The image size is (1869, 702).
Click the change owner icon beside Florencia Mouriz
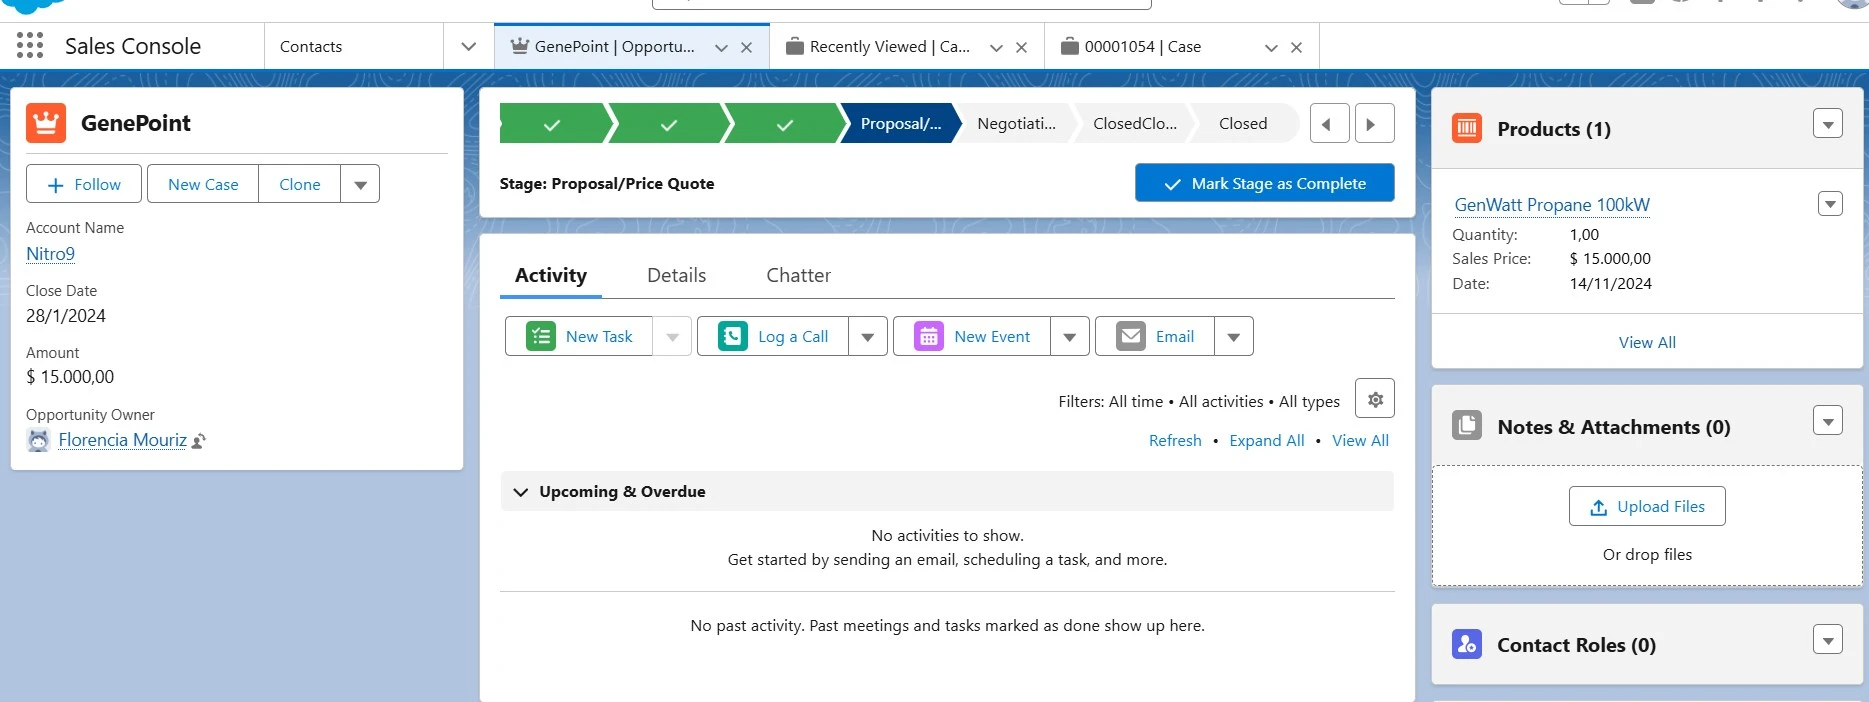click(x=199, y=441)
